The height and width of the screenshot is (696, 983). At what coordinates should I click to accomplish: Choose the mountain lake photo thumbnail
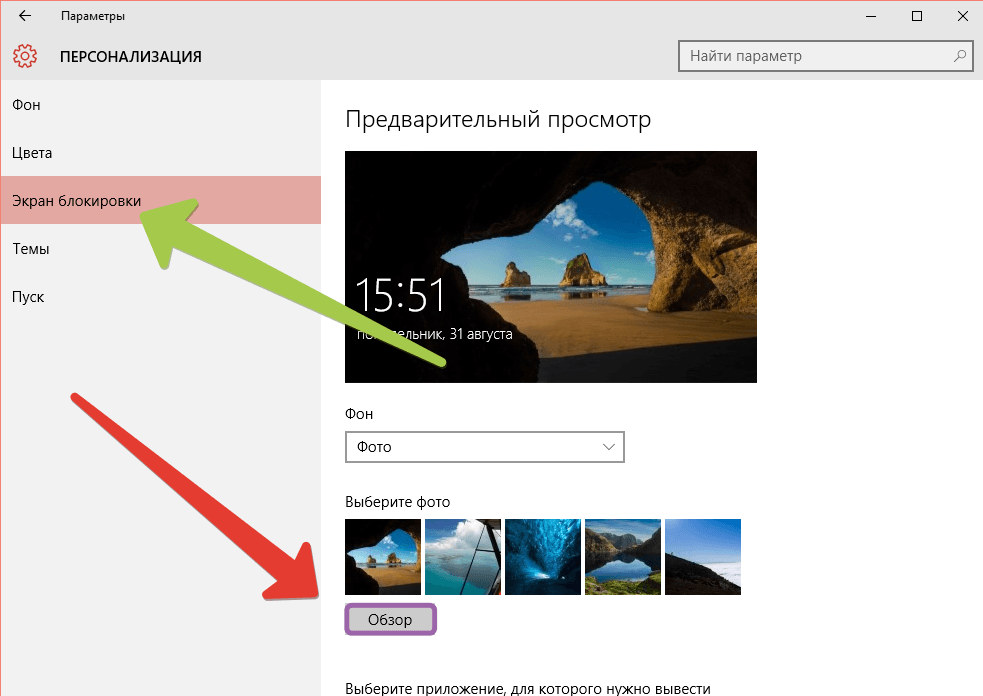pos(623,557)
